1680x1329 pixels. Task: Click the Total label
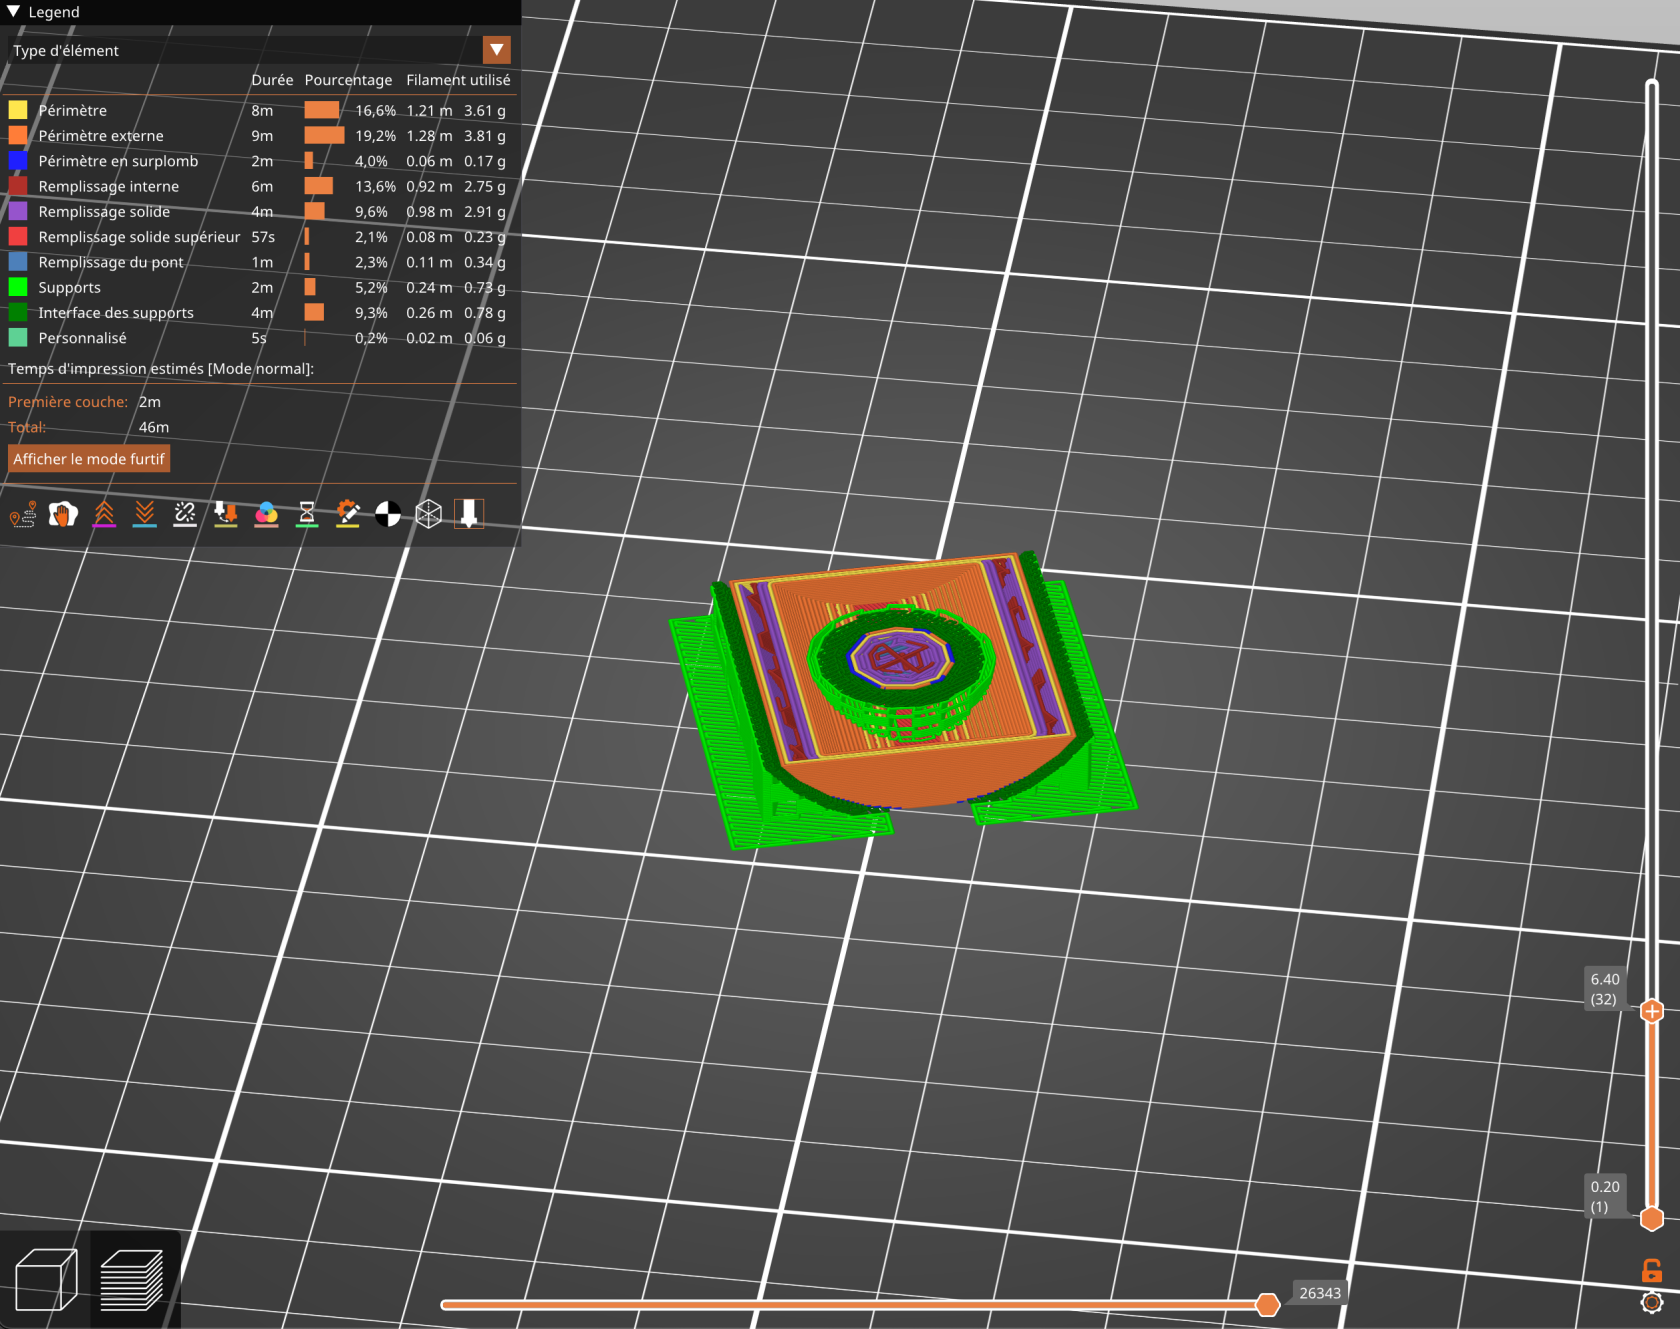[x=27, y=427]
